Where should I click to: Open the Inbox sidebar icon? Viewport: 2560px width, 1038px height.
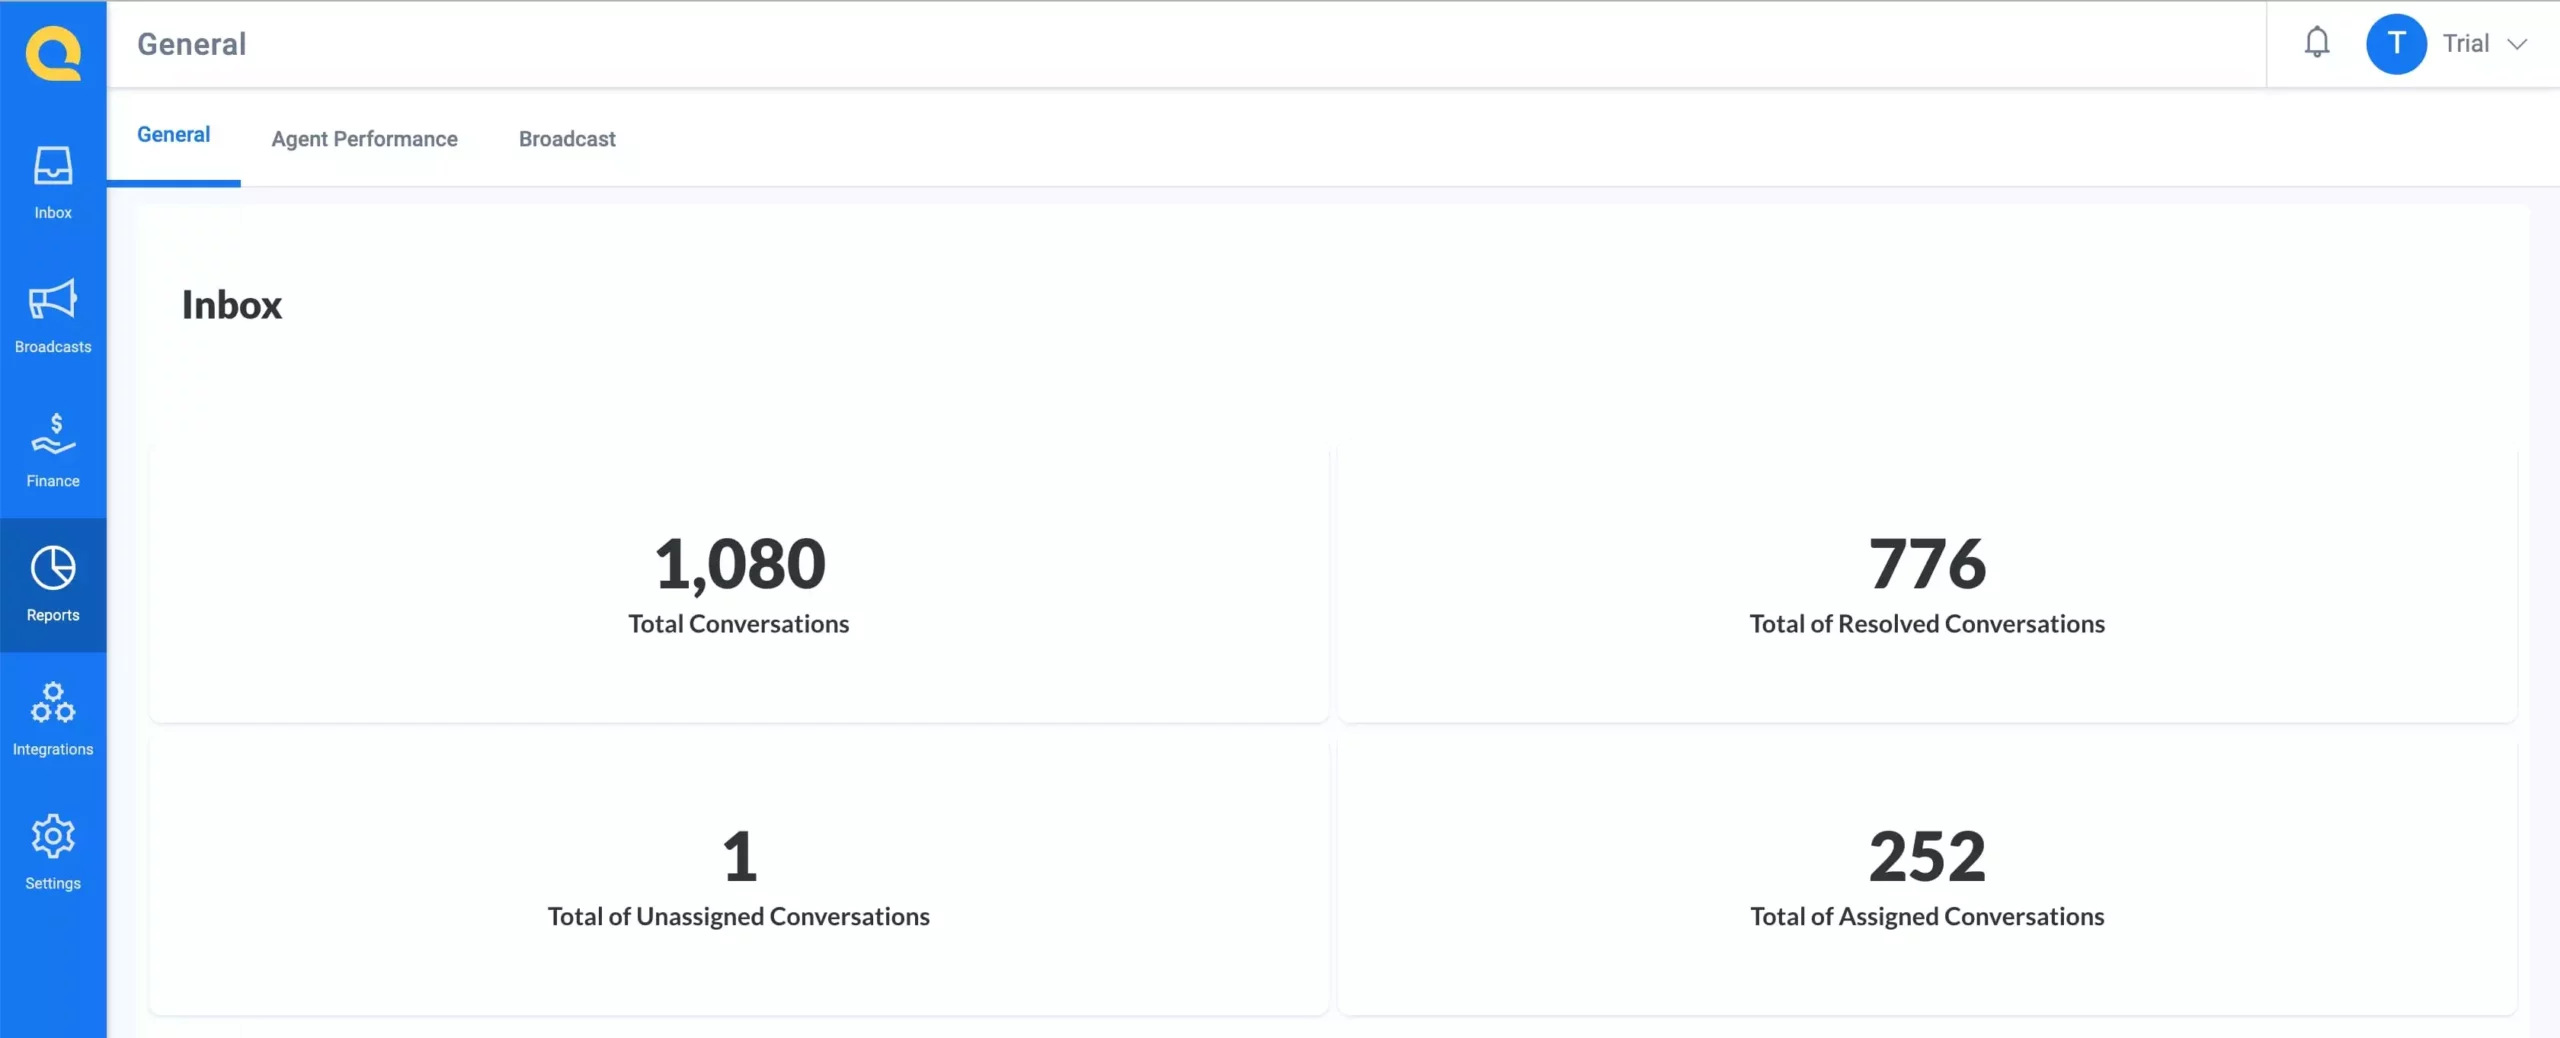click(x=53, y=166)
